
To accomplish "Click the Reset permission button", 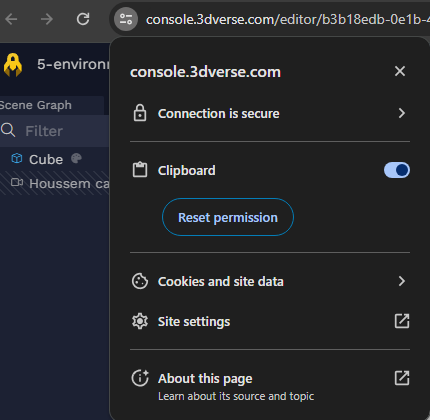I will click(228, 217).
